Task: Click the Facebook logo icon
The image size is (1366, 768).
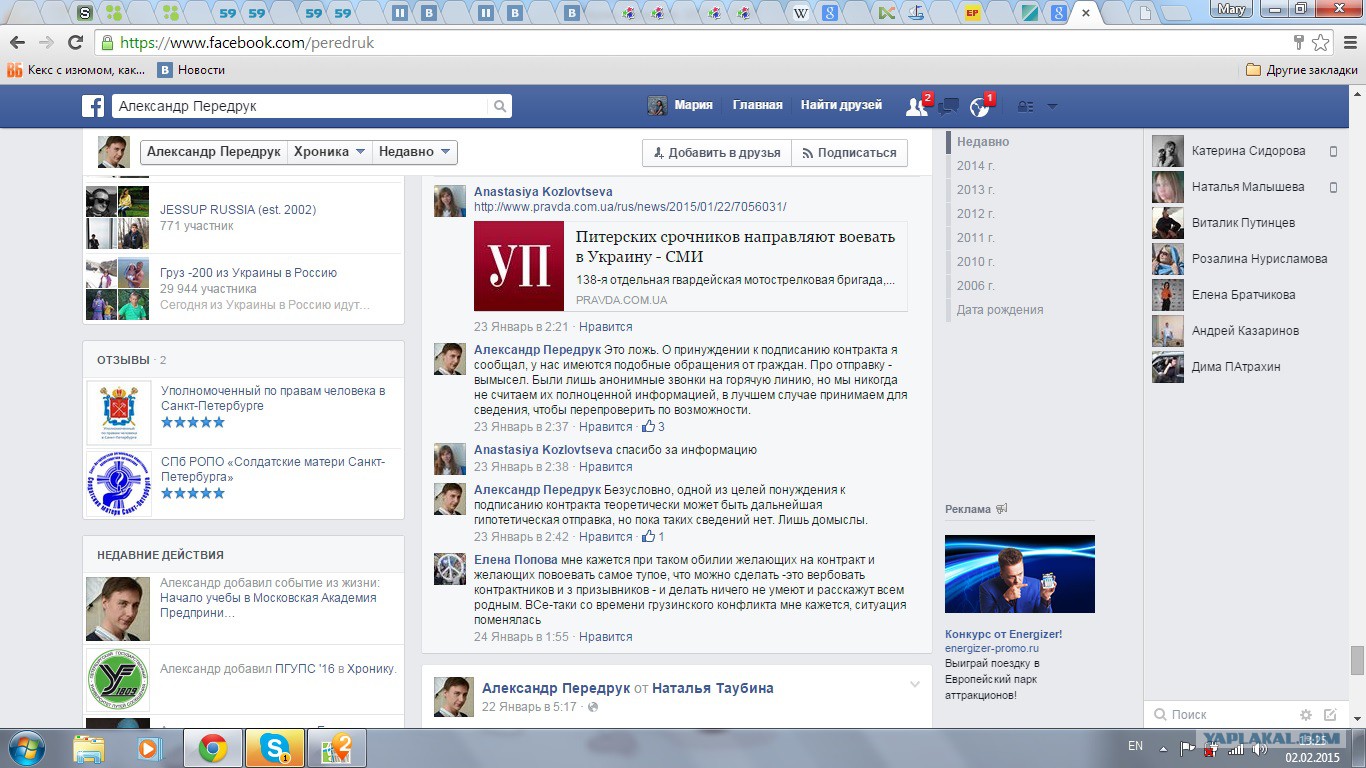Action: coord(93,106)
